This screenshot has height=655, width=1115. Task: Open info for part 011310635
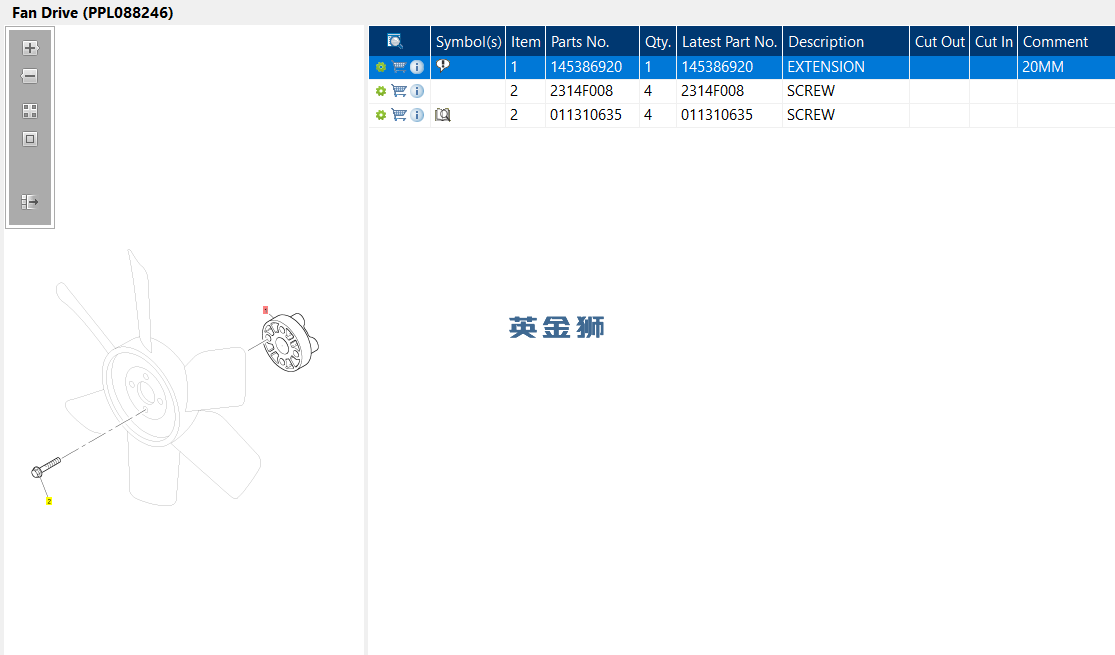(417, 115)
